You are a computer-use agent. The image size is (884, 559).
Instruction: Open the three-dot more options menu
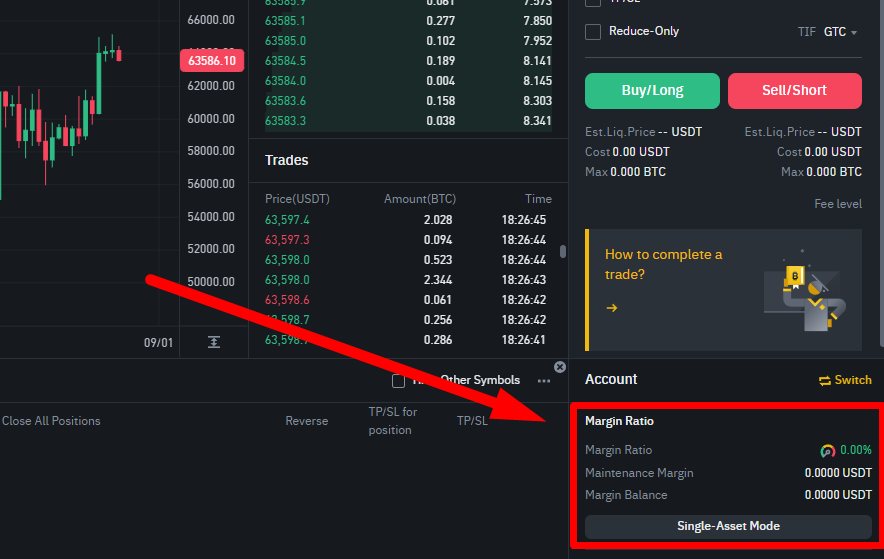click(544, 381)
